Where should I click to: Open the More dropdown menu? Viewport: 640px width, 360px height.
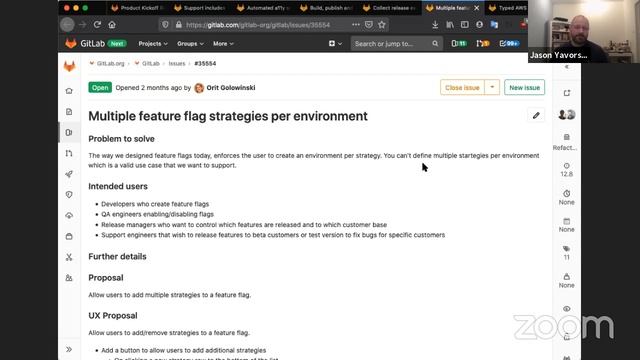coord(223,43)
